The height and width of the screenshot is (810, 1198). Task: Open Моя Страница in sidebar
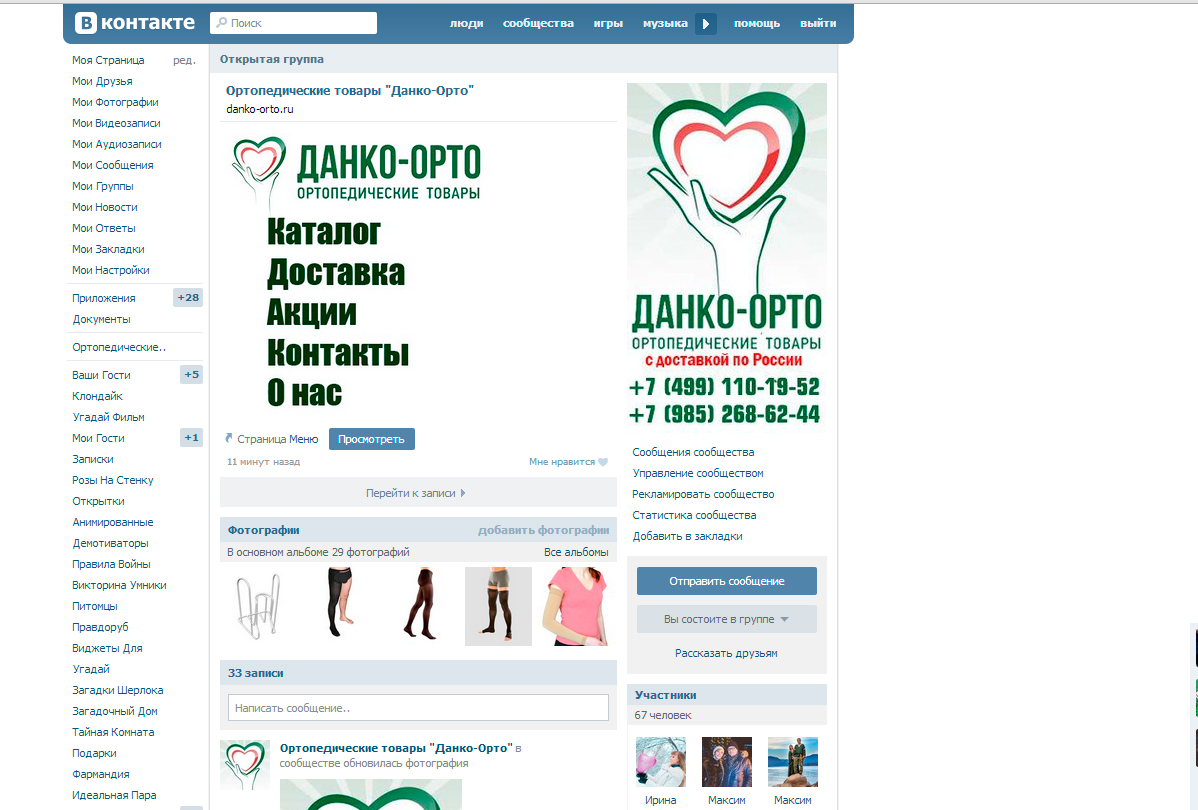click(108, 60)
